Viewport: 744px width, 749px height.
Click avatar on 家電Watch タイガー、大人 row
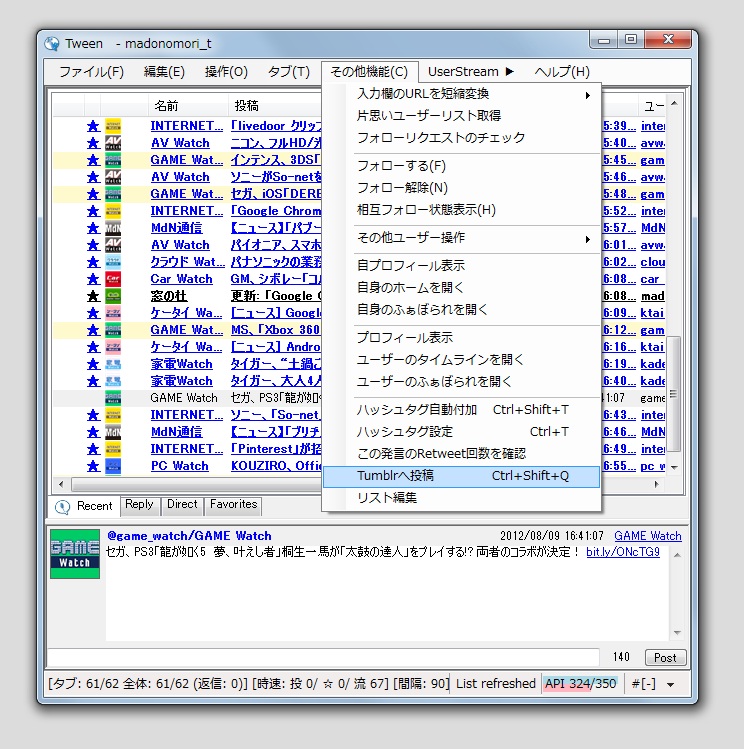point(113,381)
